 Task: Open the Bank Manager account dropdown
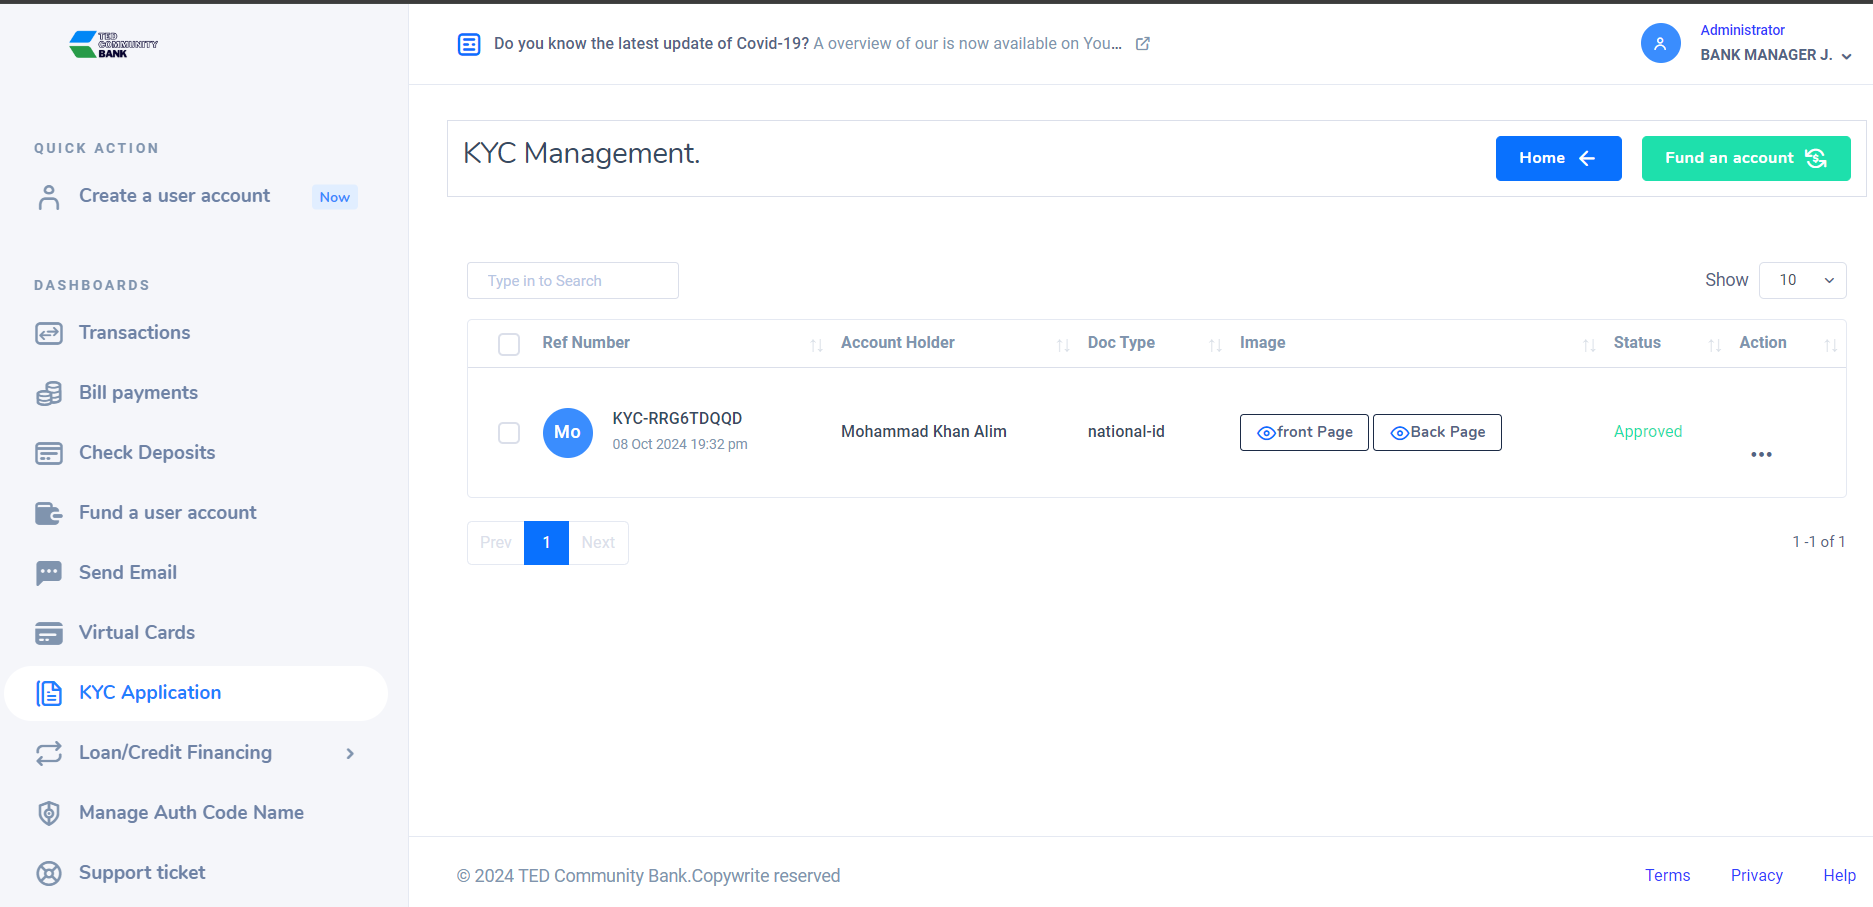pyautogui.click(x=1776, y=55)
